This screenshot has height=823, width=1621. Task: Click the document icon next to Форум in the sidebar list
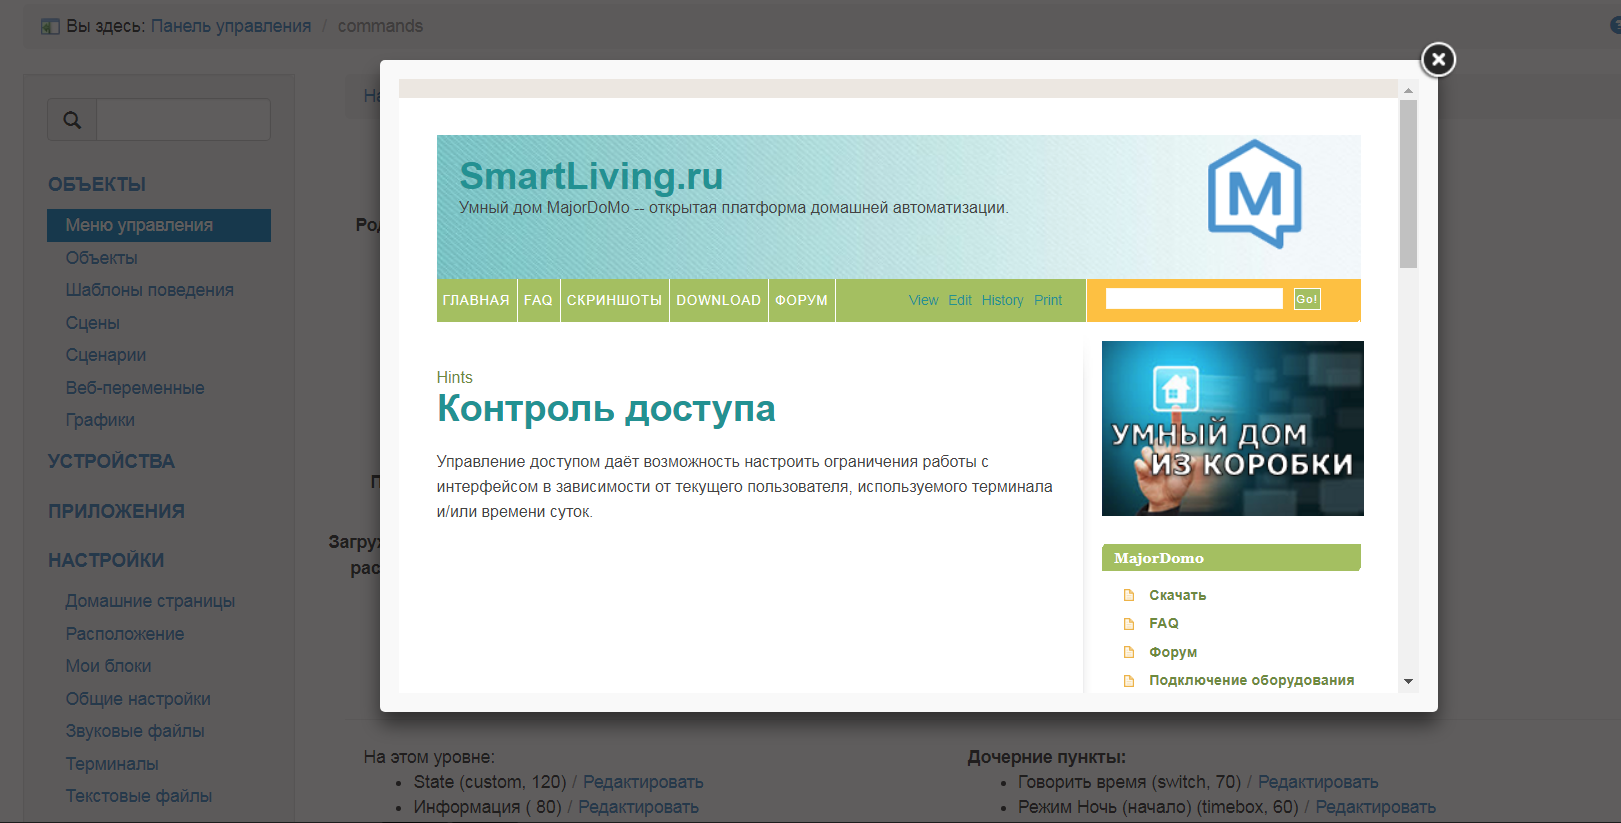pyautogui.click(x=1129, y=652)
